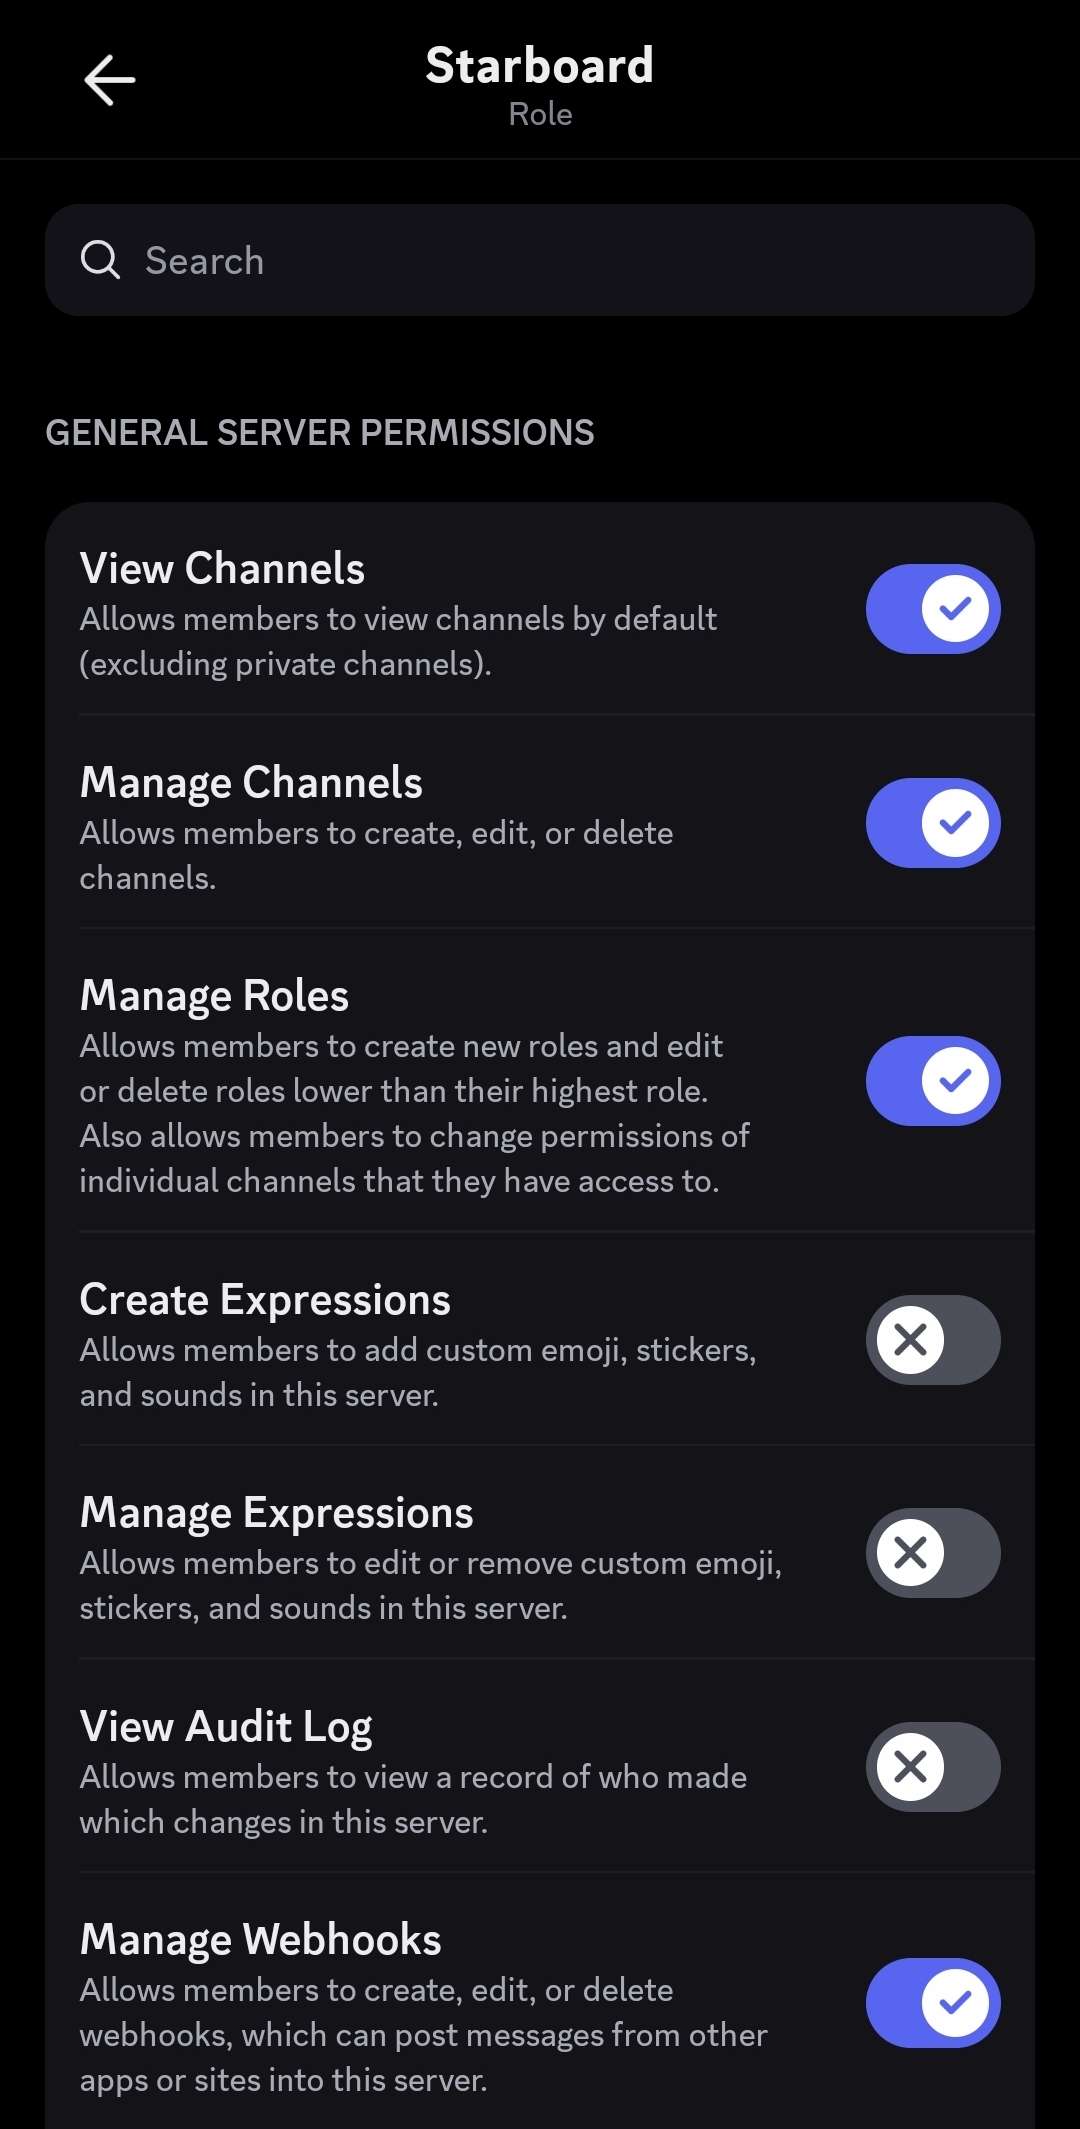Image resolution: width=1080 pixels, height=2129 pixels.
Task: Tap the Starboard role title
Action: point(539,66)
